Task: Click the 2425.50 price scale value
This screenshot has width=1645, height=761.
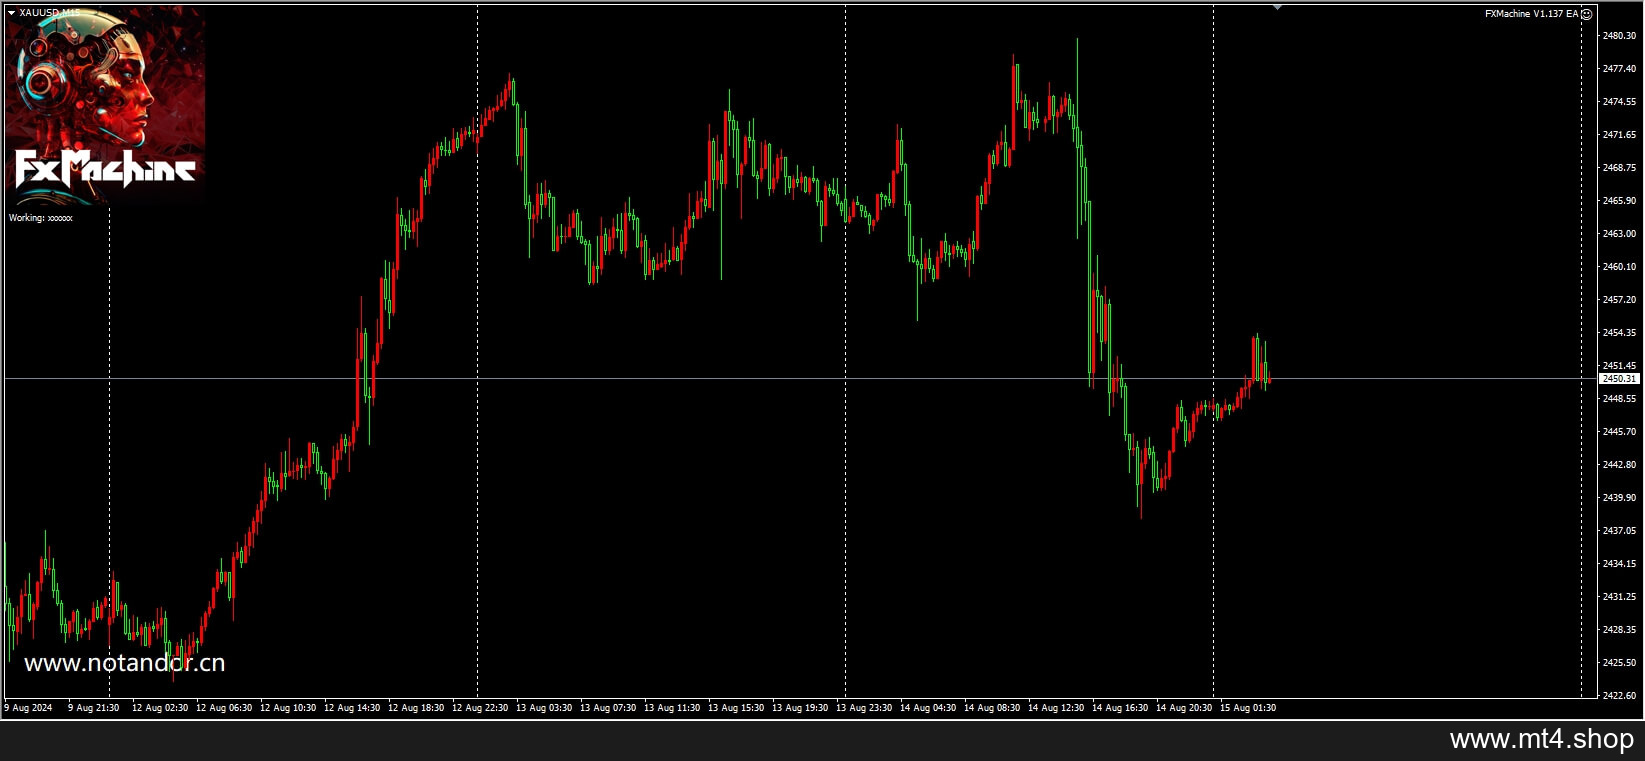Action: pos(1619,663)
